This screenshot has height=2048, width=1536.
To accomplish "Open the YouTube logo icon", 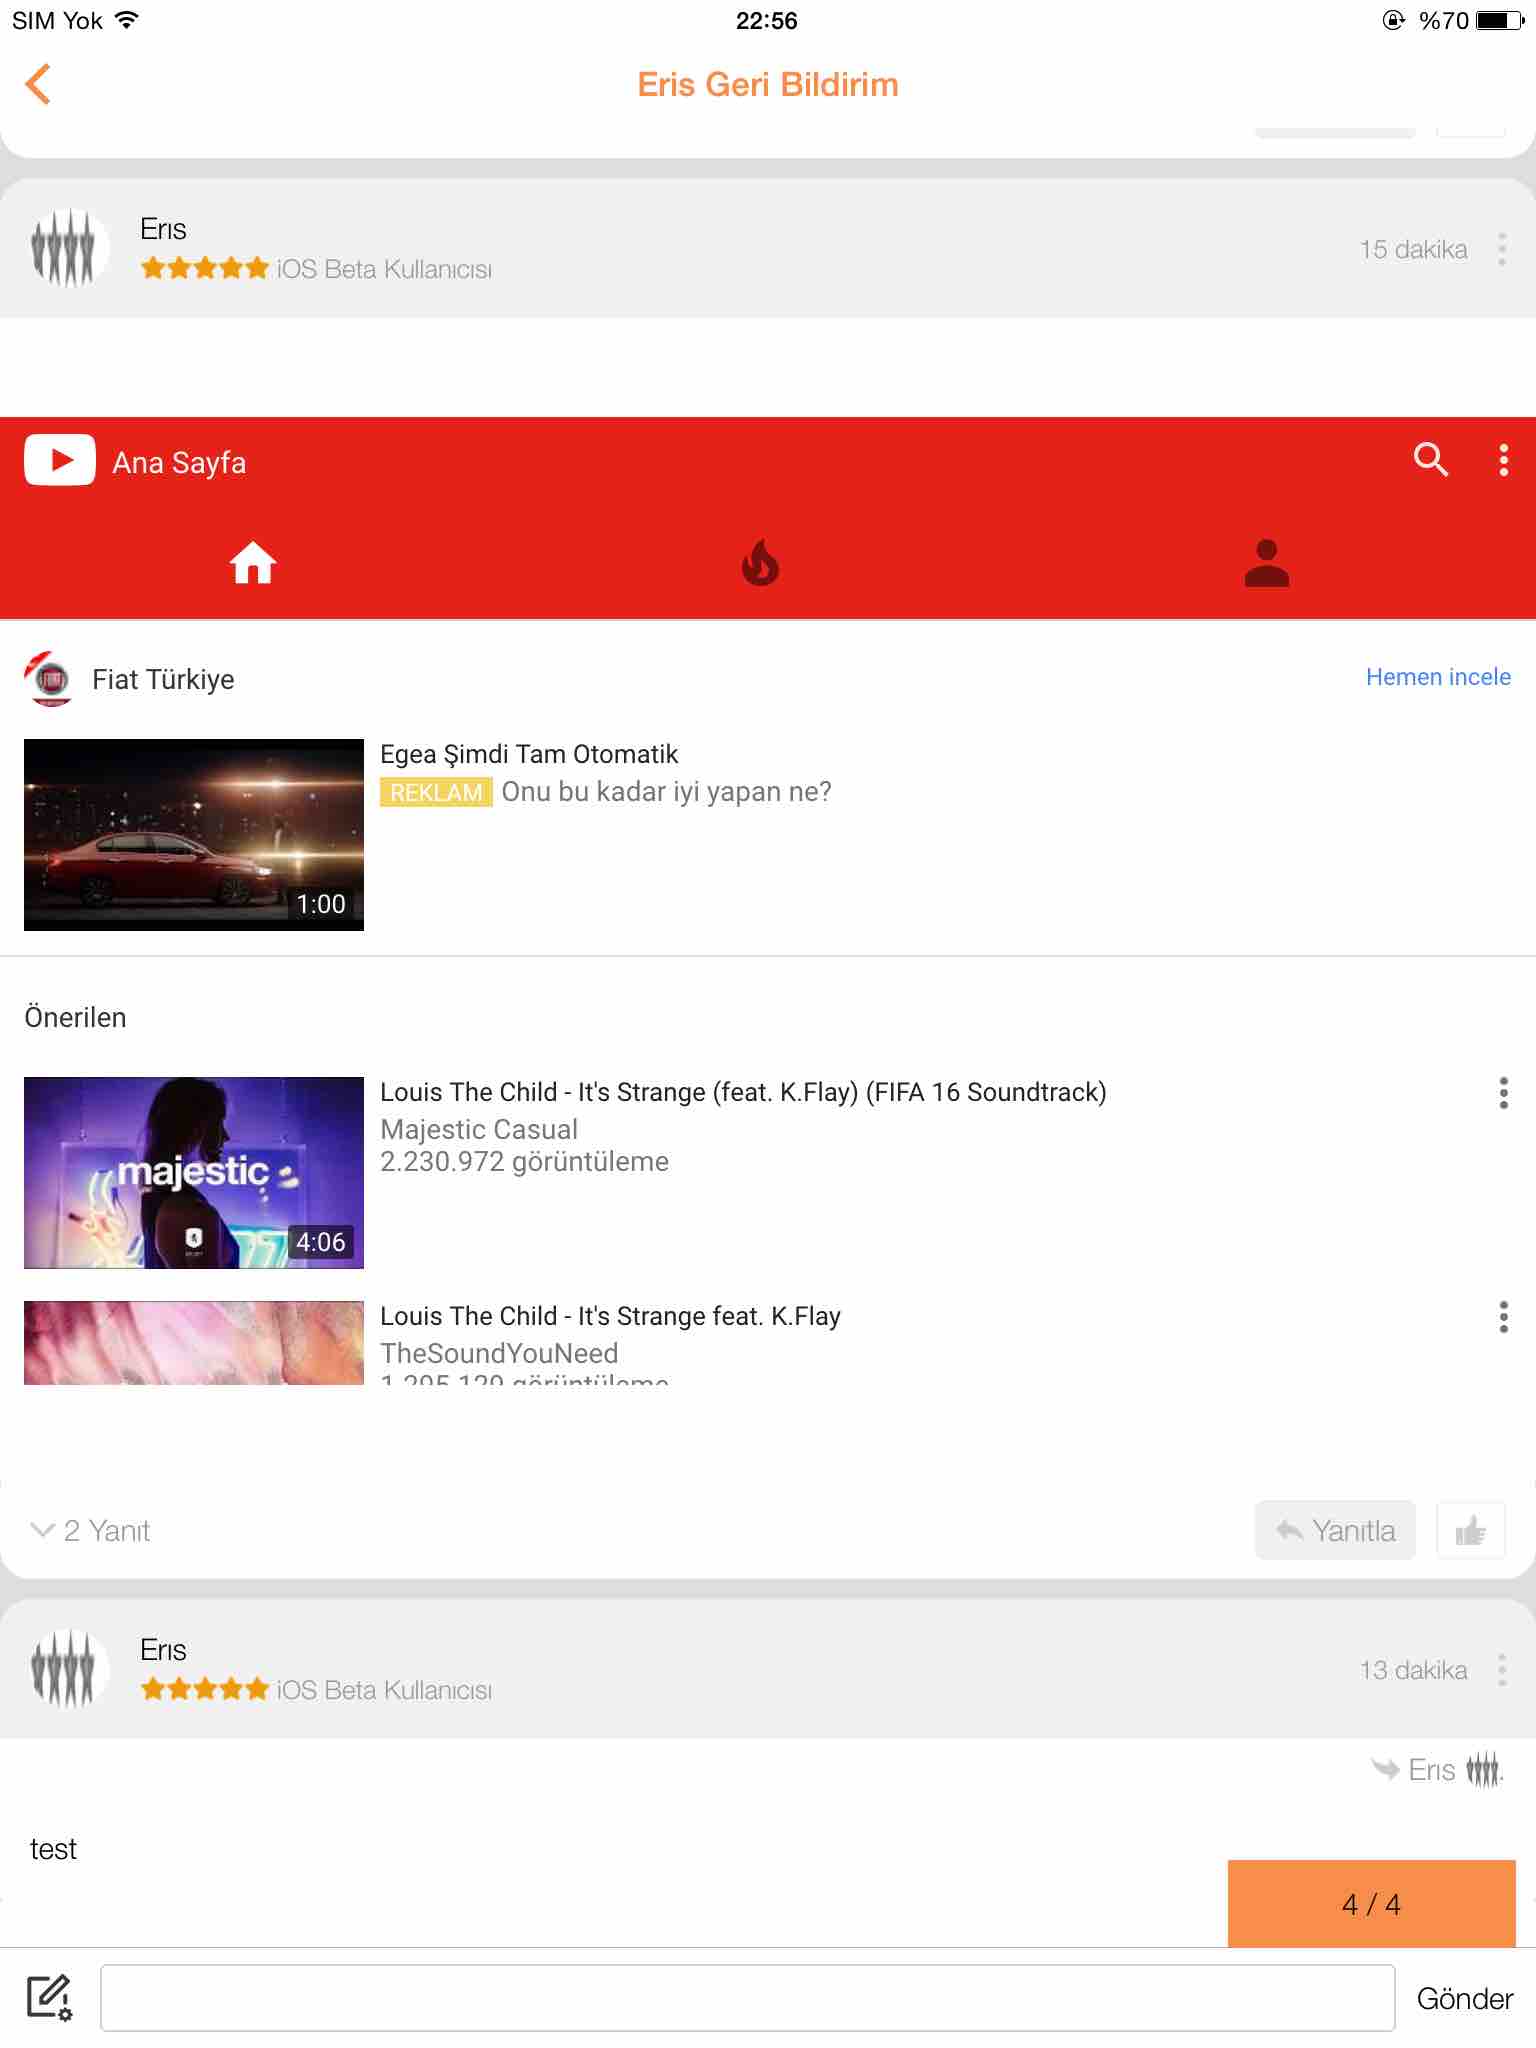I will pos(60,460).
